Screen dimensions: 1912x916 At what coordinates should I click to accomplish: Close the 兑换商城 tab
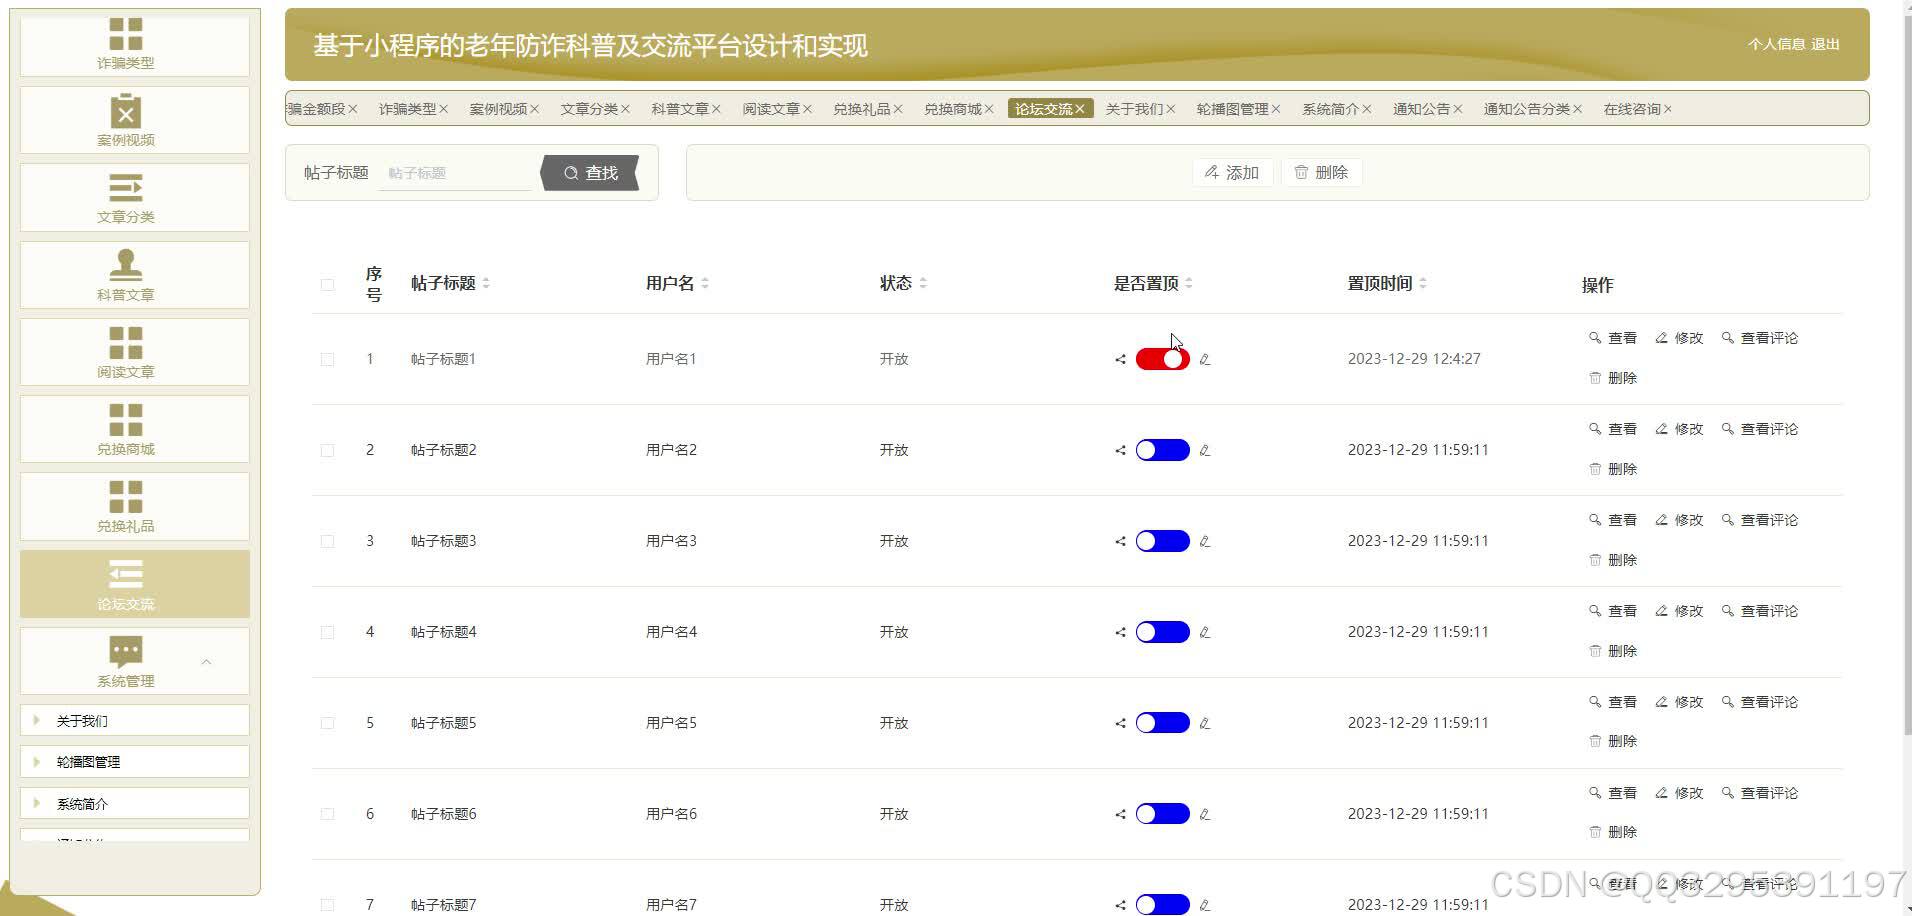pyautogui.click(x=988, y=109)
